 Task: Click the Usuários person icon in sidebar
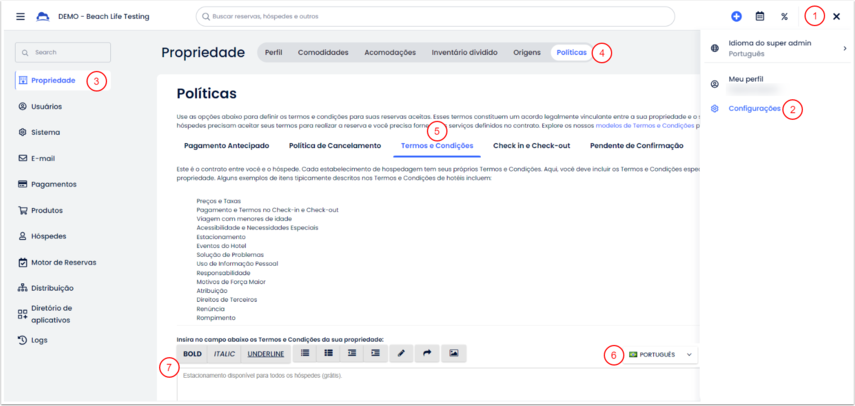coord(23,106)
